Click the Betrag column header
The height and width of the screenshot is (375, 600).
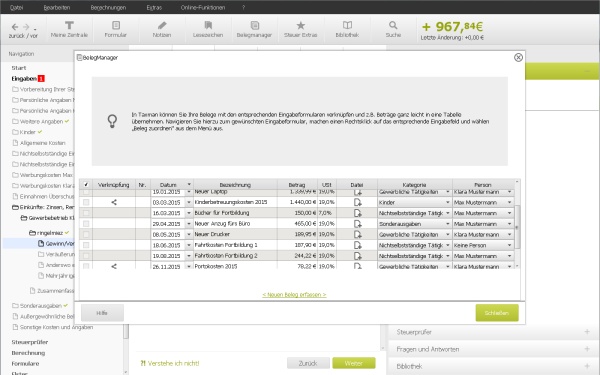pos(297,184)
